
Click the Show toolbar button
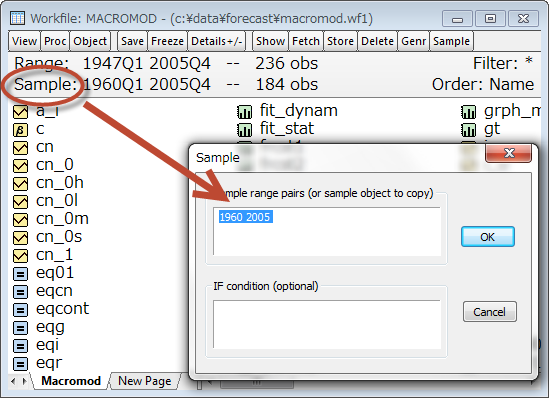pyautogui.click(x=270, y=41)
